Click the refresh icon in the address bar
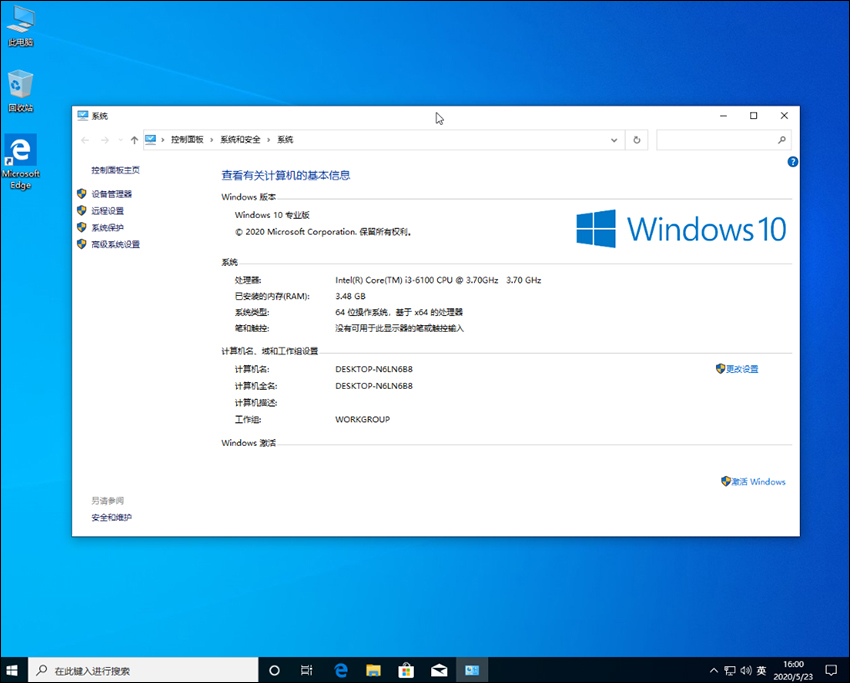Screen dimensions: 850x683 coord(637,140)
